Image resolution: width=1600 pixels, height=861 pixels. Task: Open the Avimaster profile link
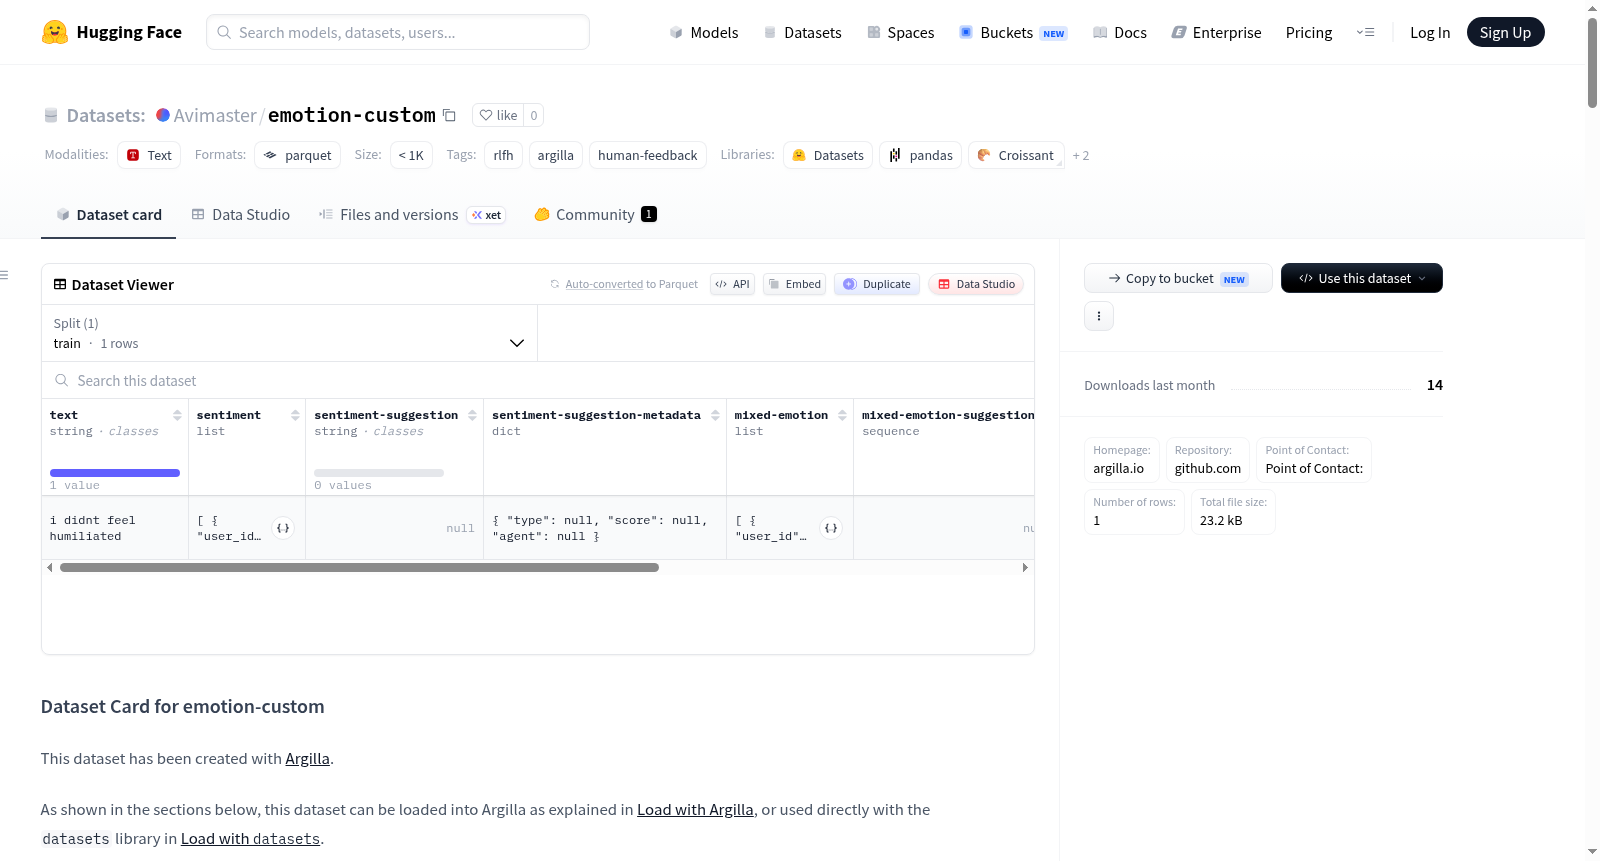(x=215, y=116)
